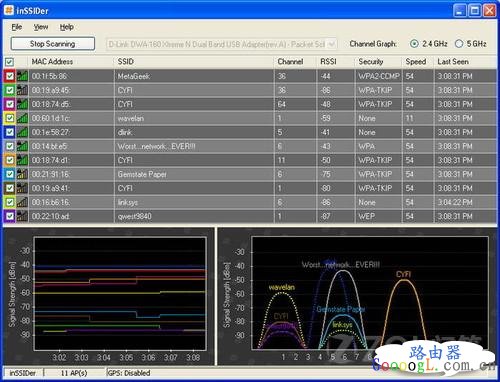This screenshot has width=500, height=382.
Task: Click signal icon in the qwert9840 row
Action: tap(22, 216)
